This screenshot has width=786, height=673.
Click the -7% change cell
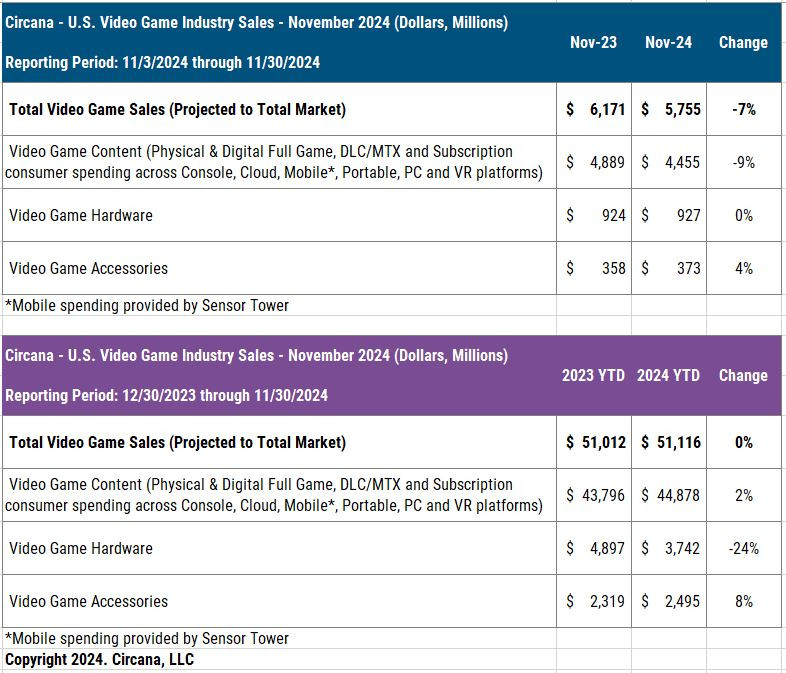pos(744,109)
